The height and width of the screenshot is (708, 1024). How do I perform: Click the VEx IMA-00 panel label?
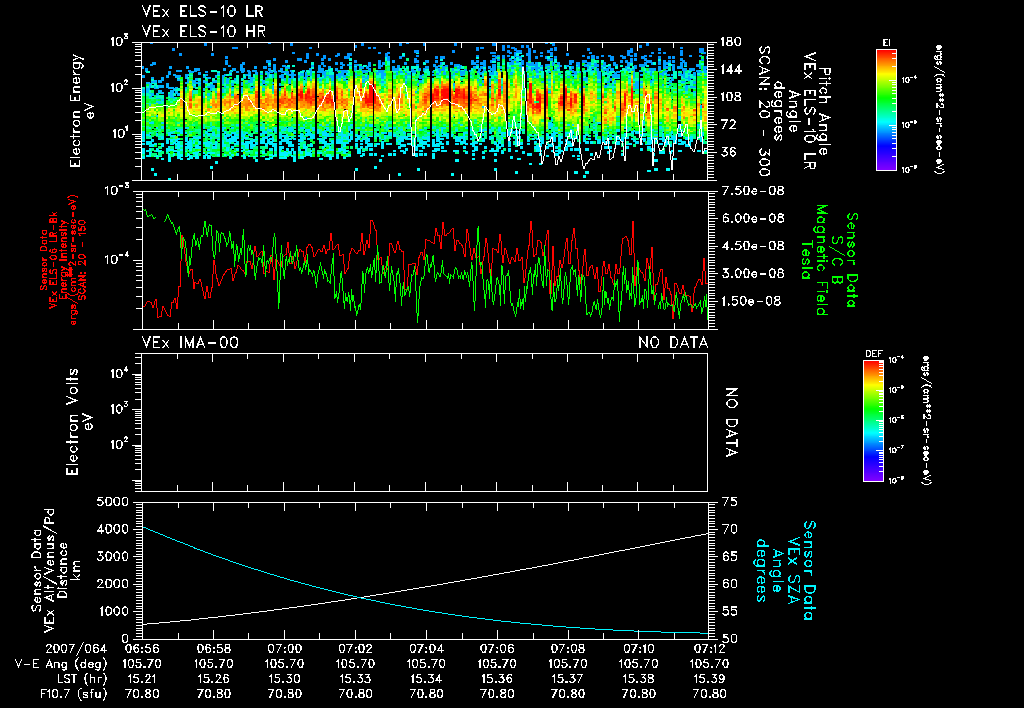click(190, 343)
